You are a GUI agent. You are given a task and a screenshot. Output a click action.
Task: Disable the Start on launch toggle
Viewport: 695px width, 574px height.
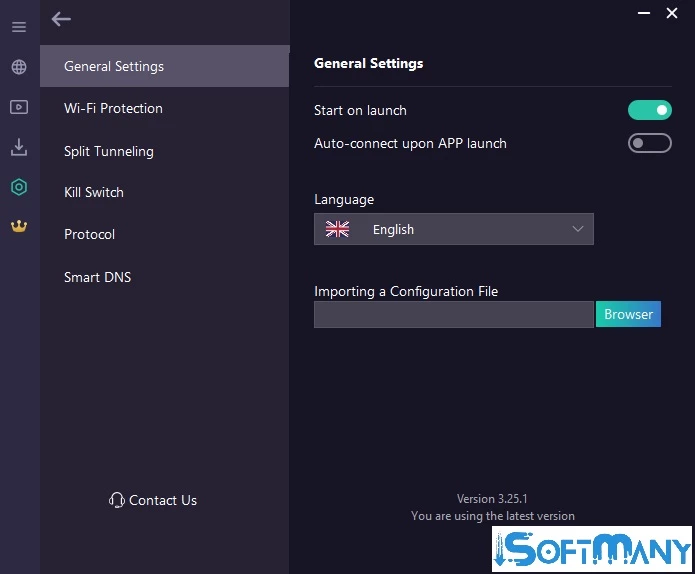click(649, 110)
